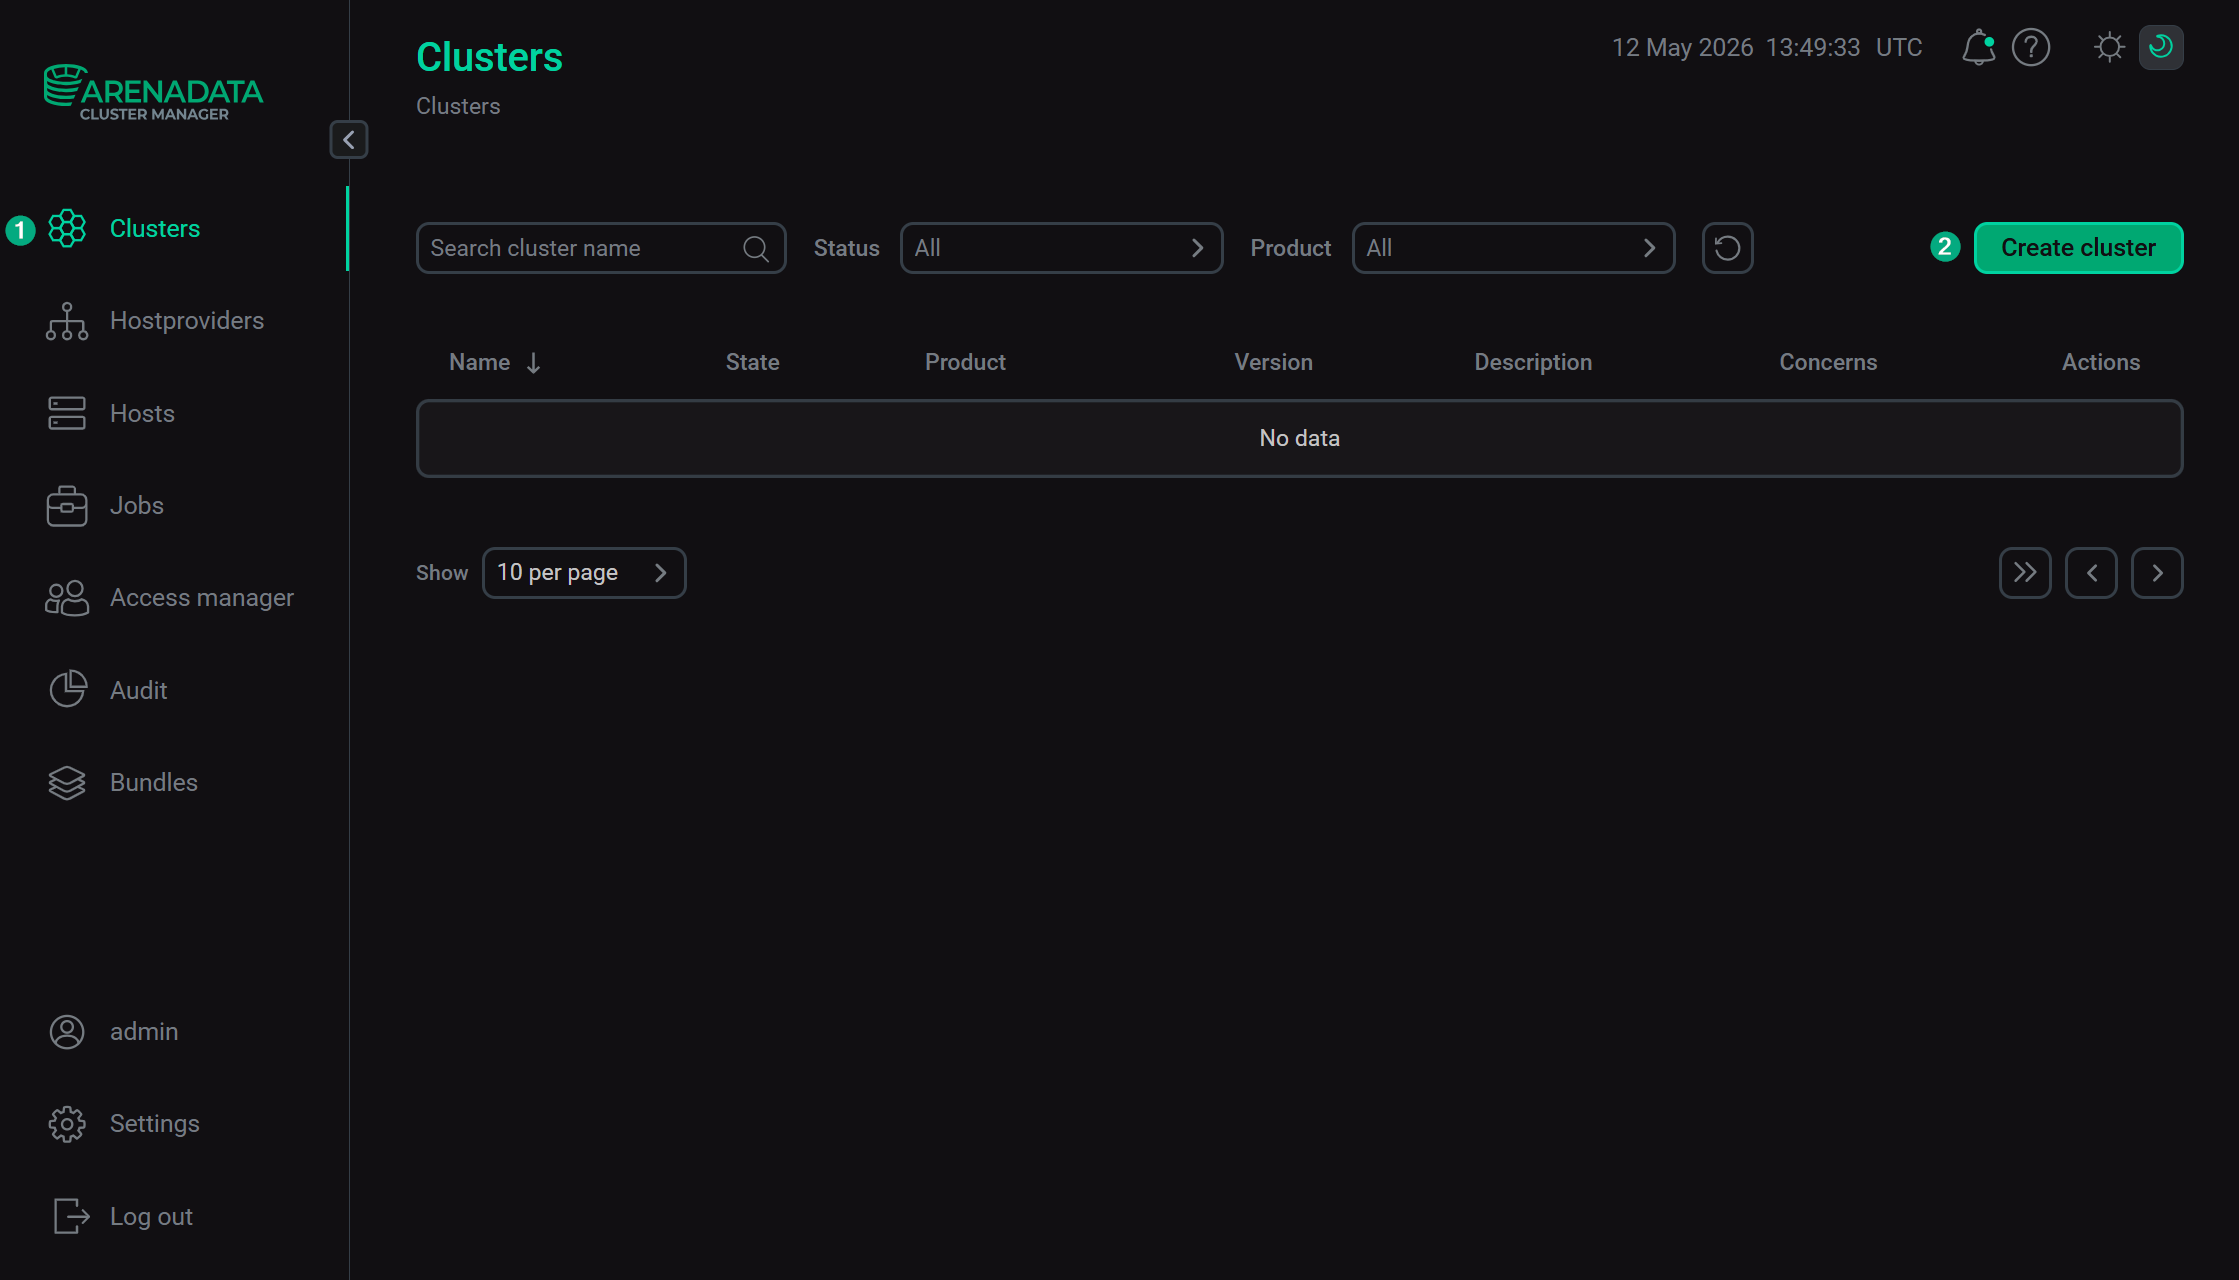This screenshot has width=2239, height=1280.
Task: Click the Name column sort arrow
Action: click(533, 363)
